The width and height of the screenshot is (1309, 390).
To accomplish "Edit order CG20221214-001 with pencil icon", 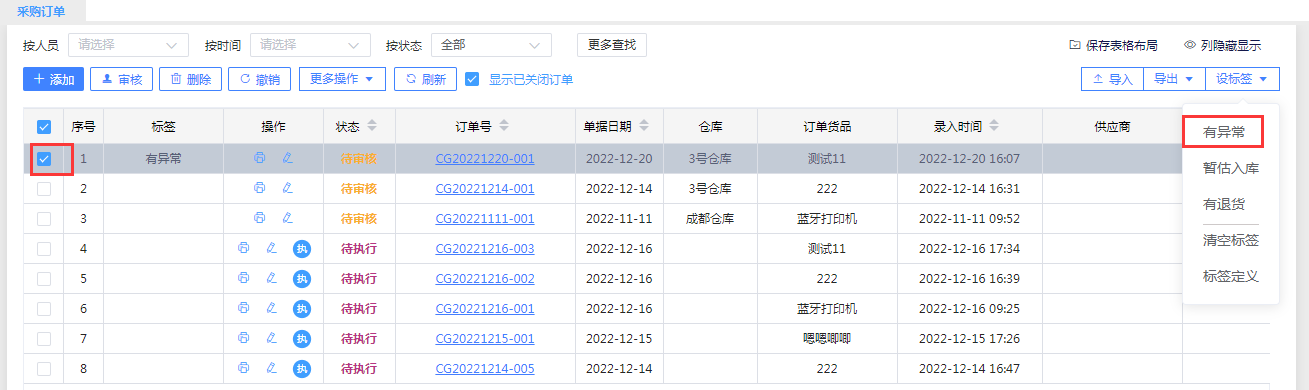I will 287,188.
